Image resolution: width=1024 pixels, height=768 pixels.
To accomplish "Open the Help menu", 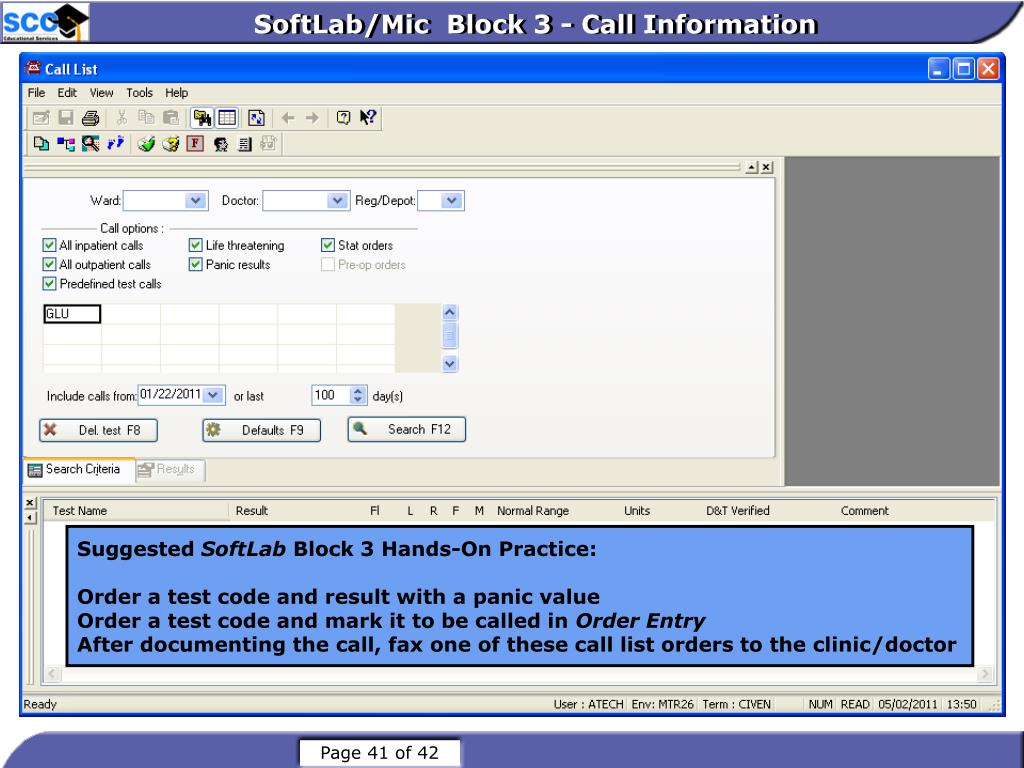I will (176, 93).
